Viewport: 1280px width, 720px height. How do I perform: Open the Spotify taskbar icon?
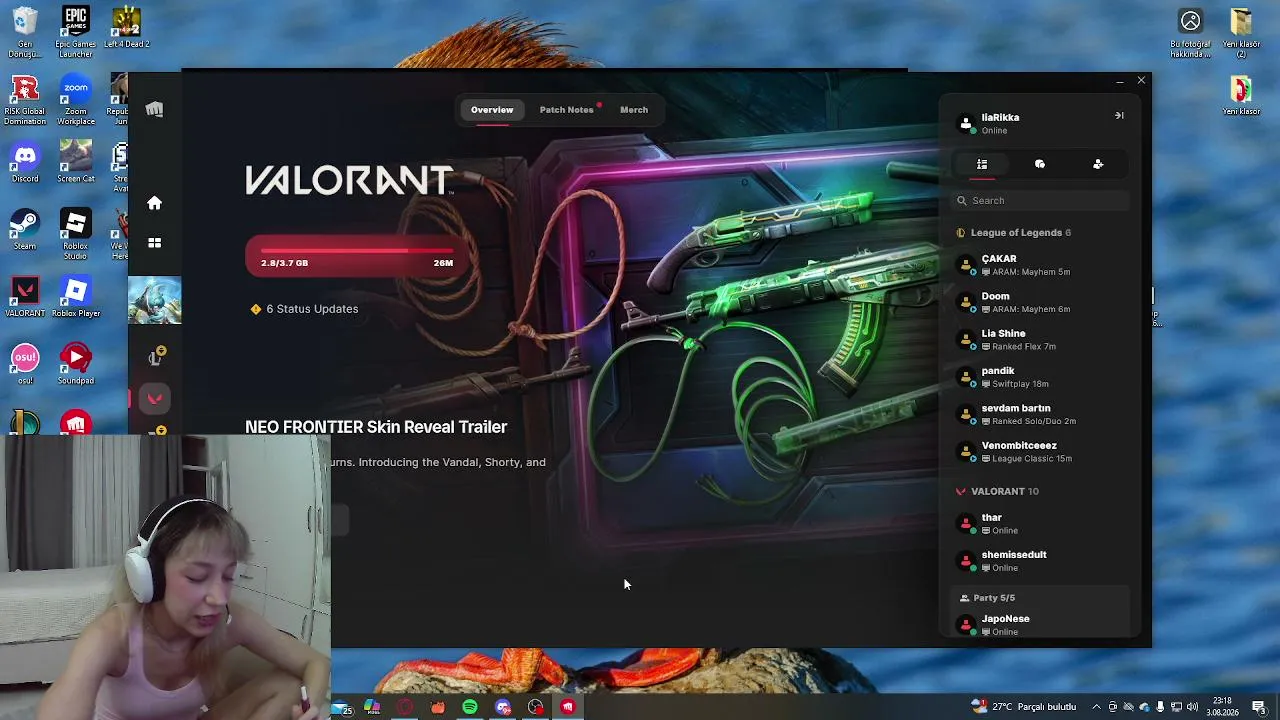point(470,707)
